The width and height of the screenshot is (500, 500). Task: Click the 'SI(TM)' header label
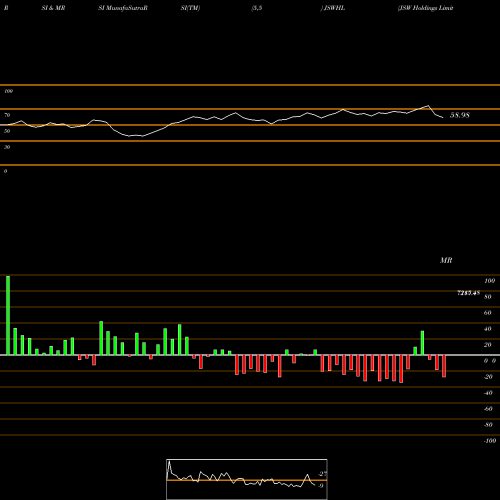tap(190, 8)
